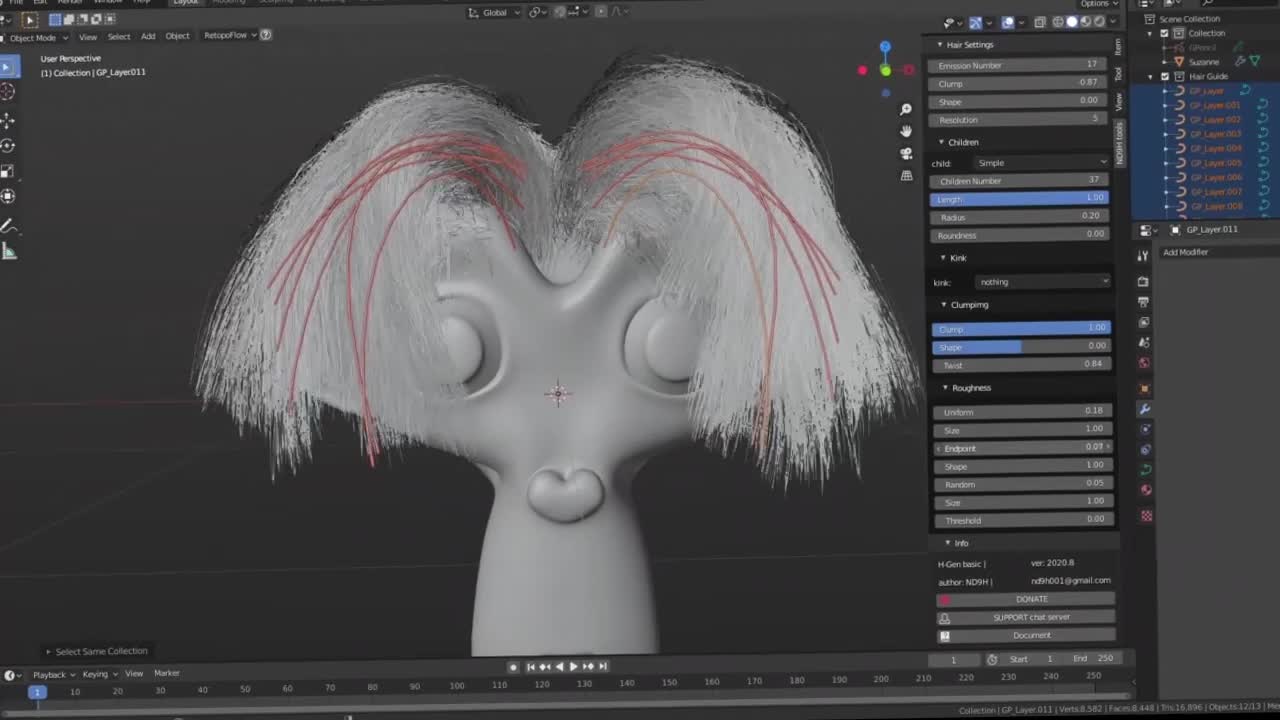Open the kink type dropdown
This screenshot has width=1280, height=720.
tap(1041, 282)
